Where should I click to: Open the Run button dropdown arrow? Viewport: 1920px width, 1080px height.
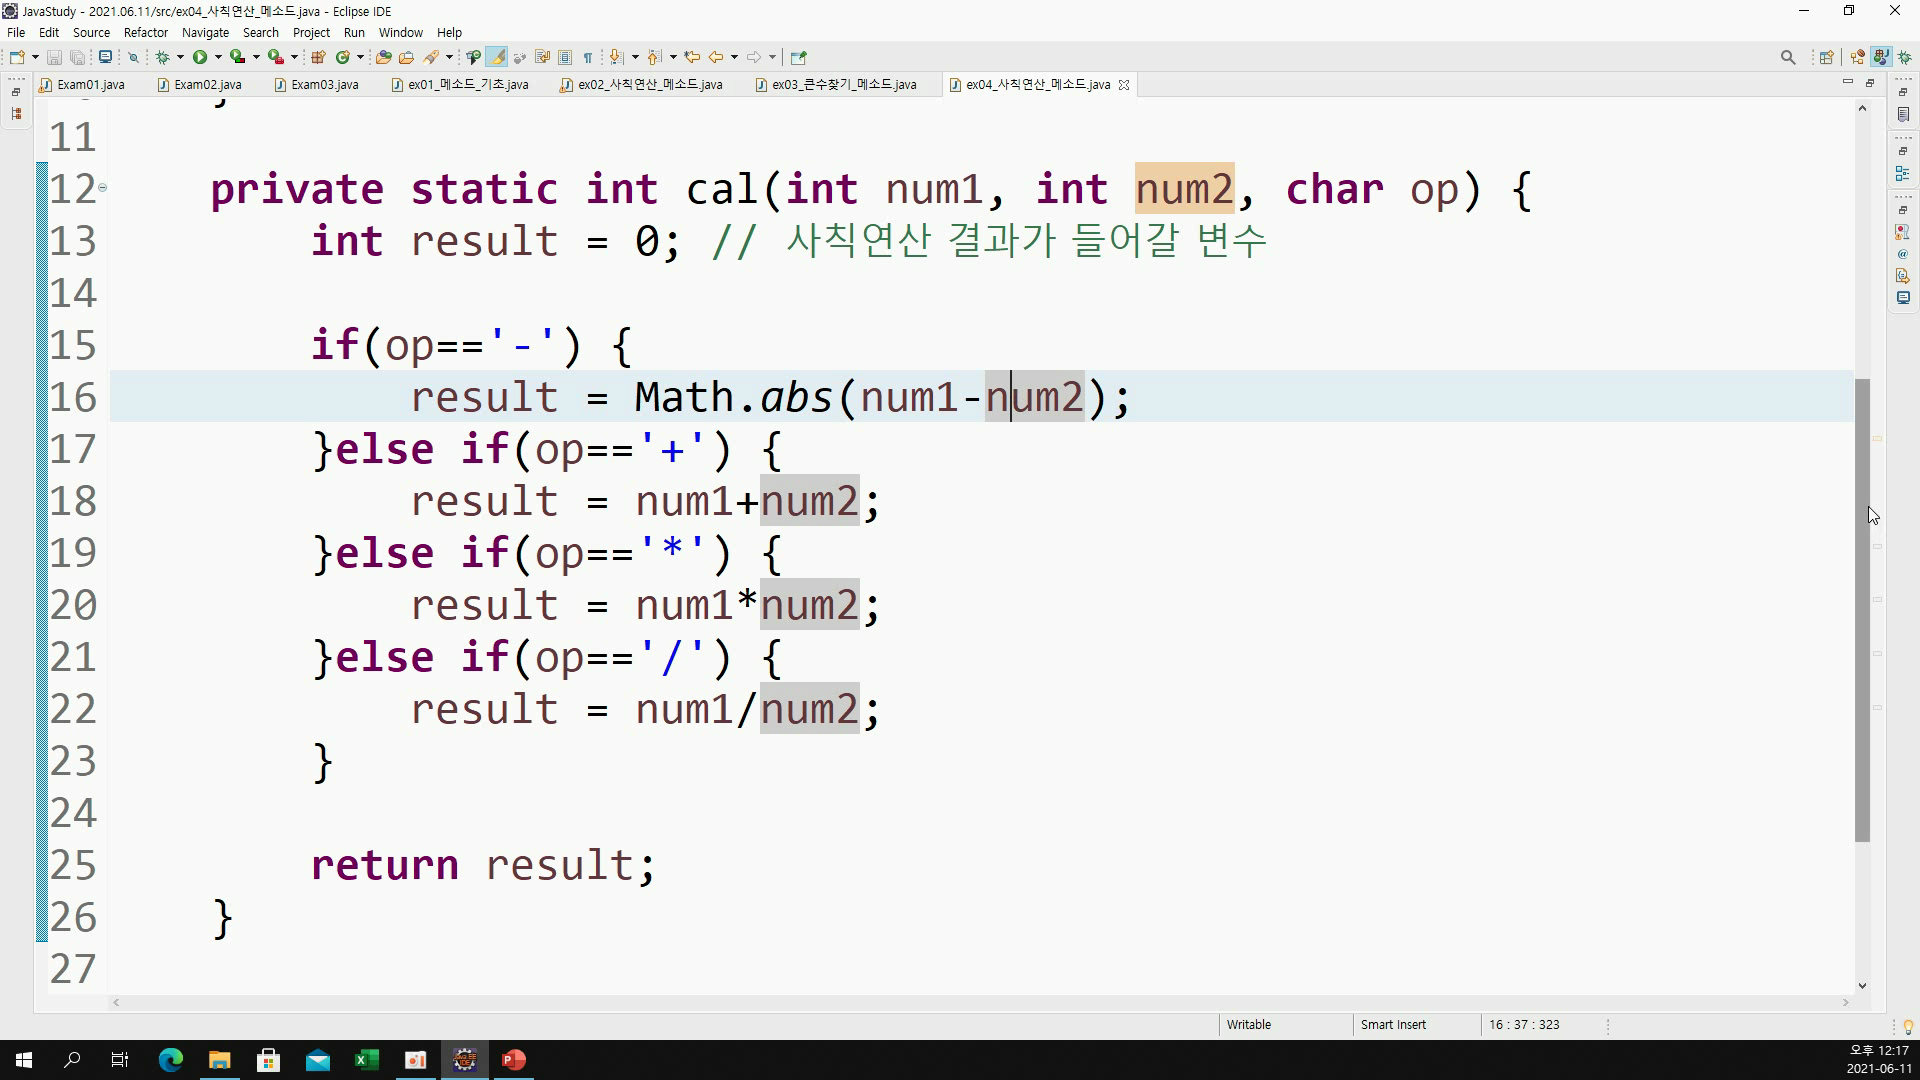[x=218, y=57]
